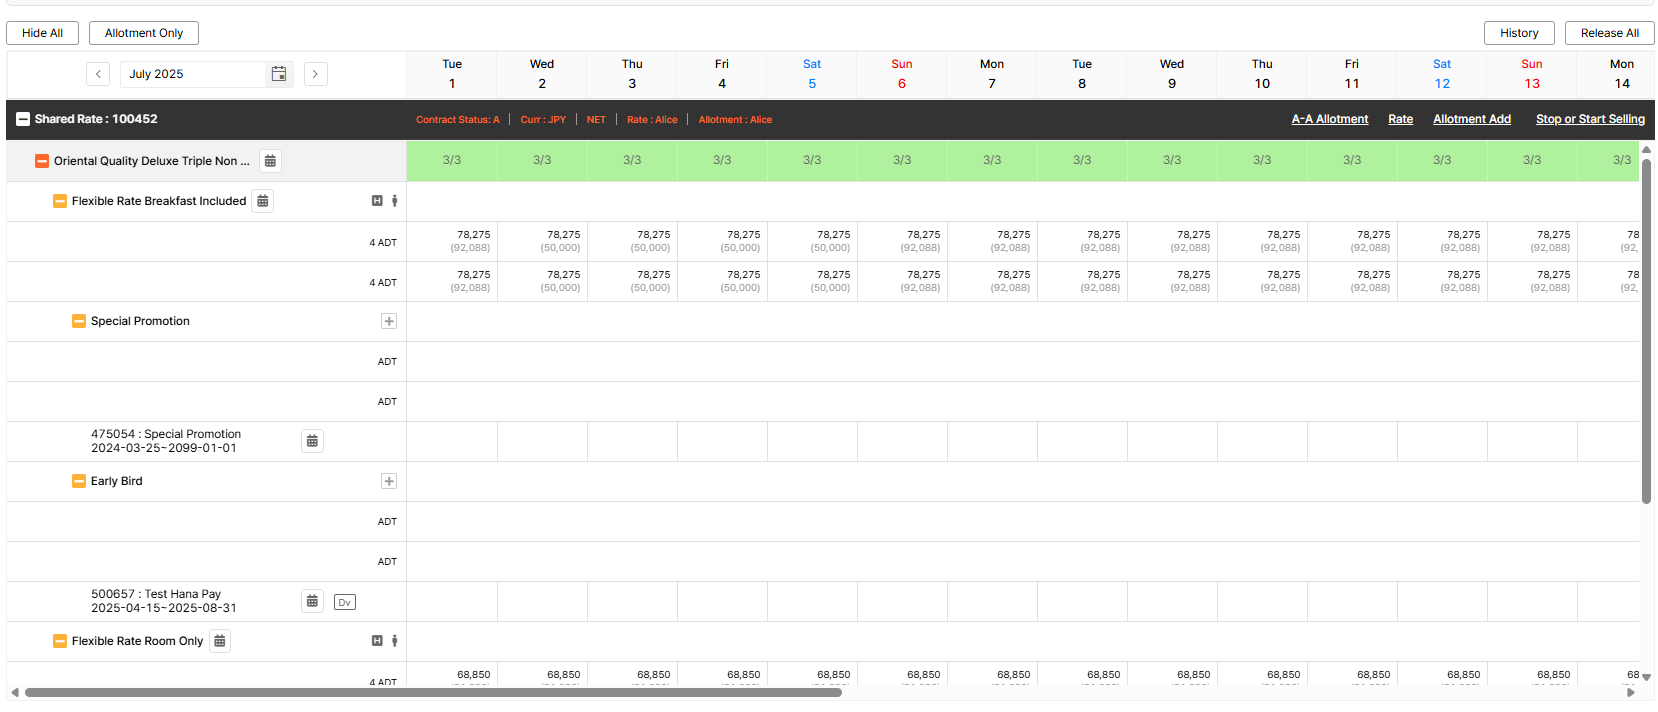This screenshot has height=712, width=1658.
Task: Click Rate : Alice label
Action: point(652,120)
